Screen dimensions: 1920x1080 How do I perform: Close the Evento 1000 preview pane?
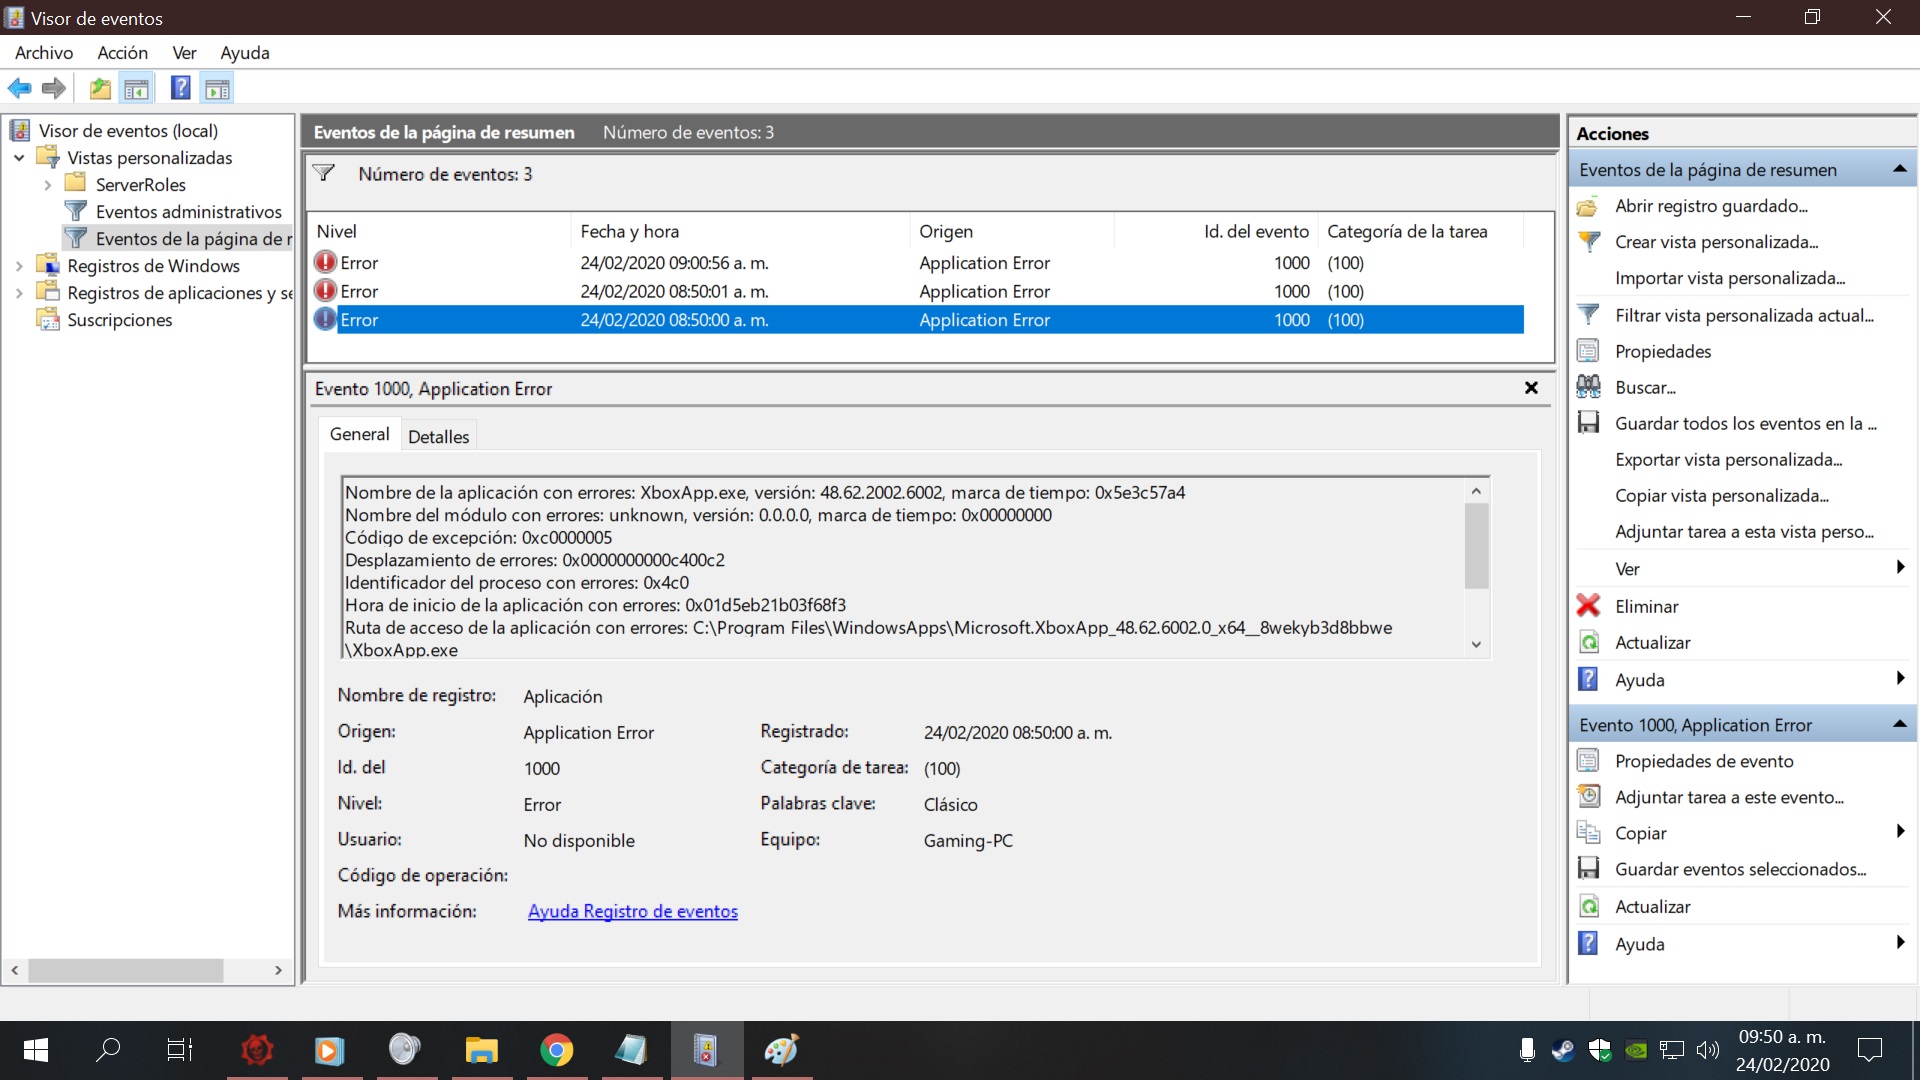point(1531,388)
